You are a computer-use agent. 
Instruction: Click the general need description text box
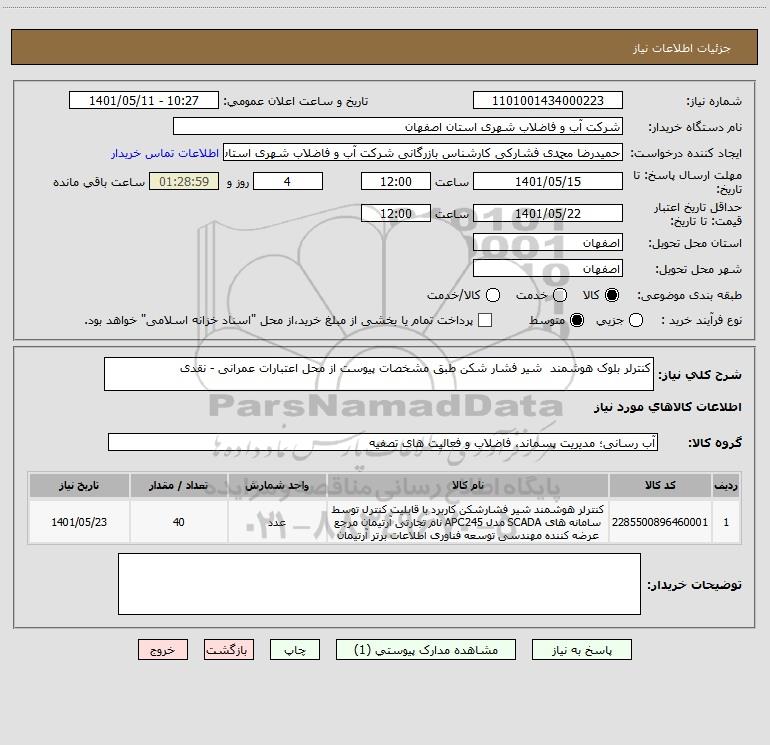click(379, 374)
